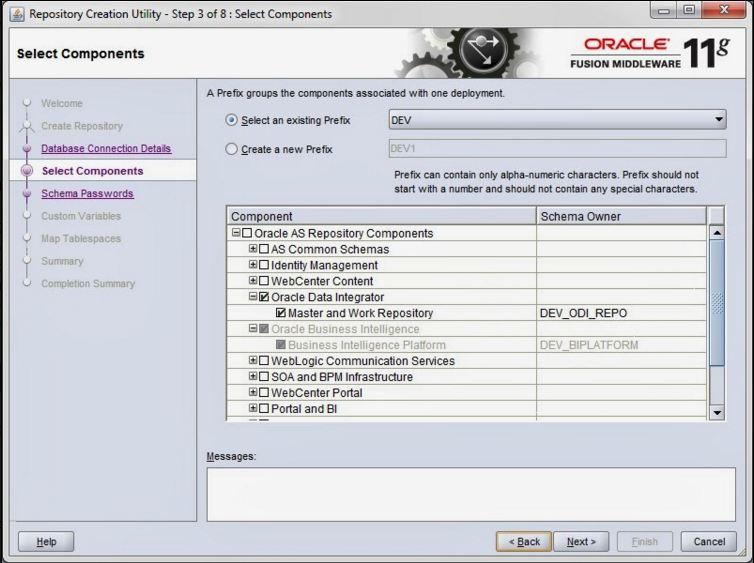This screenshot has height=563, width=754.
Task: Check the Portal and BI checkbox
Action: click(264, 408)
